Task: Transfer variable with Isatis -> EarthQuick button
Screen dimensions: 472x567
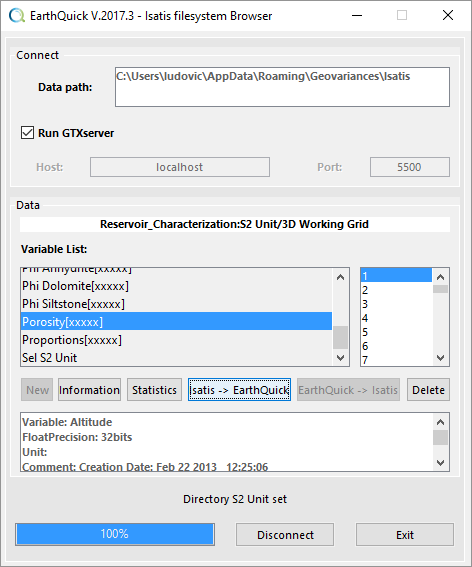Action: 239,390
